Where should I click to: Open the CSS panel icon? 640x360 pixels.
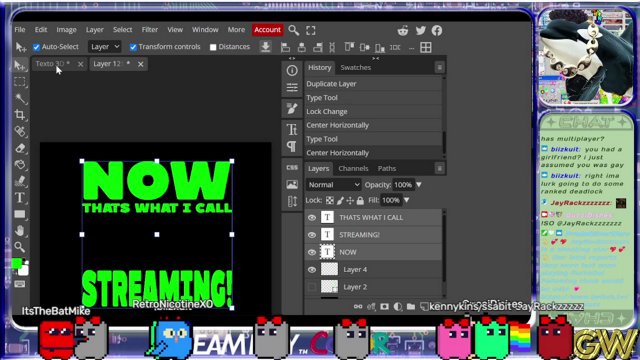(292, 167)
